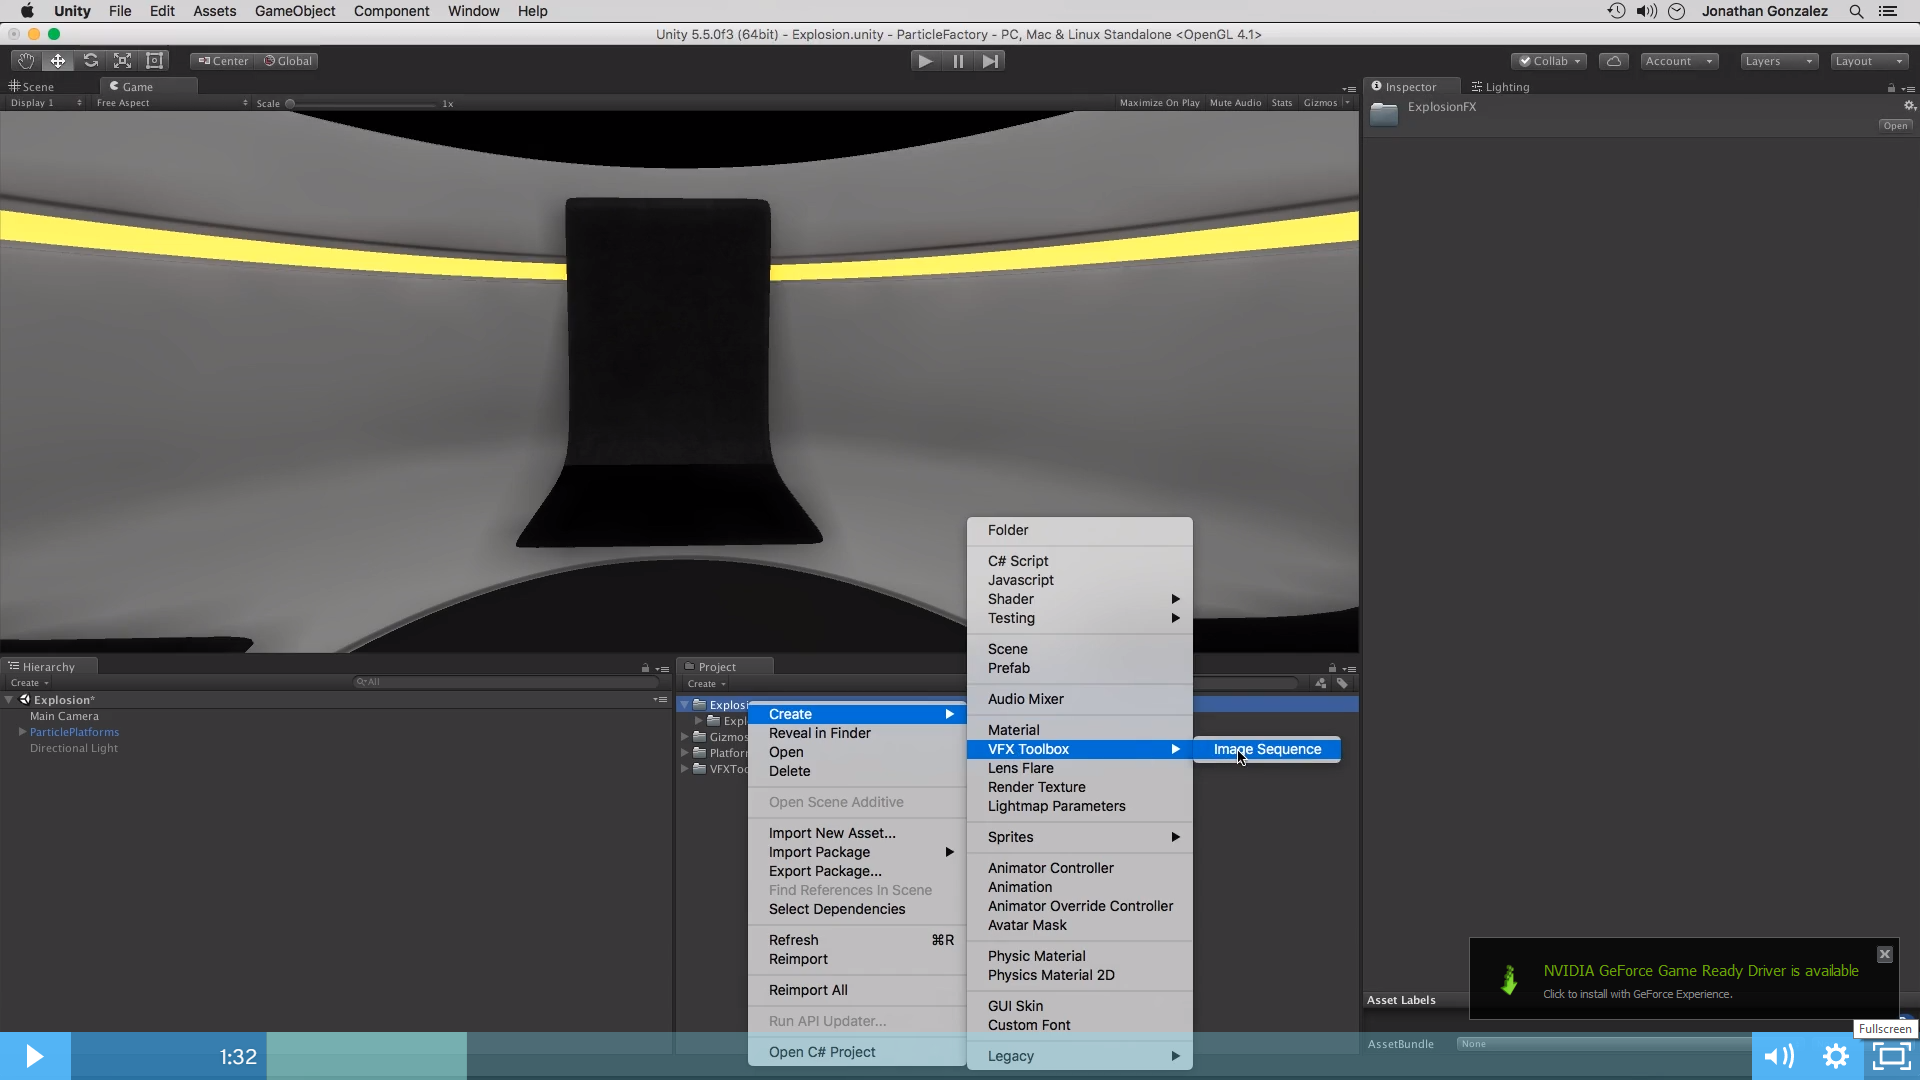The width and height of the screenshot is (1920, 1080).
Task: Click the Open button in the Inspector
Action: click(1895, 125)
